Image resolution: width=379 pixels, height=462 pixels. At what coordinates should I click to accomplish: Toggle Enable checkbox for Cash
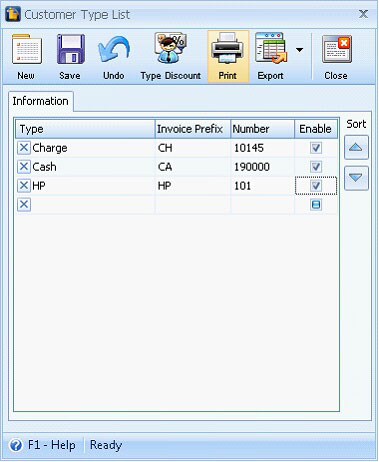(x=316, y=167)
